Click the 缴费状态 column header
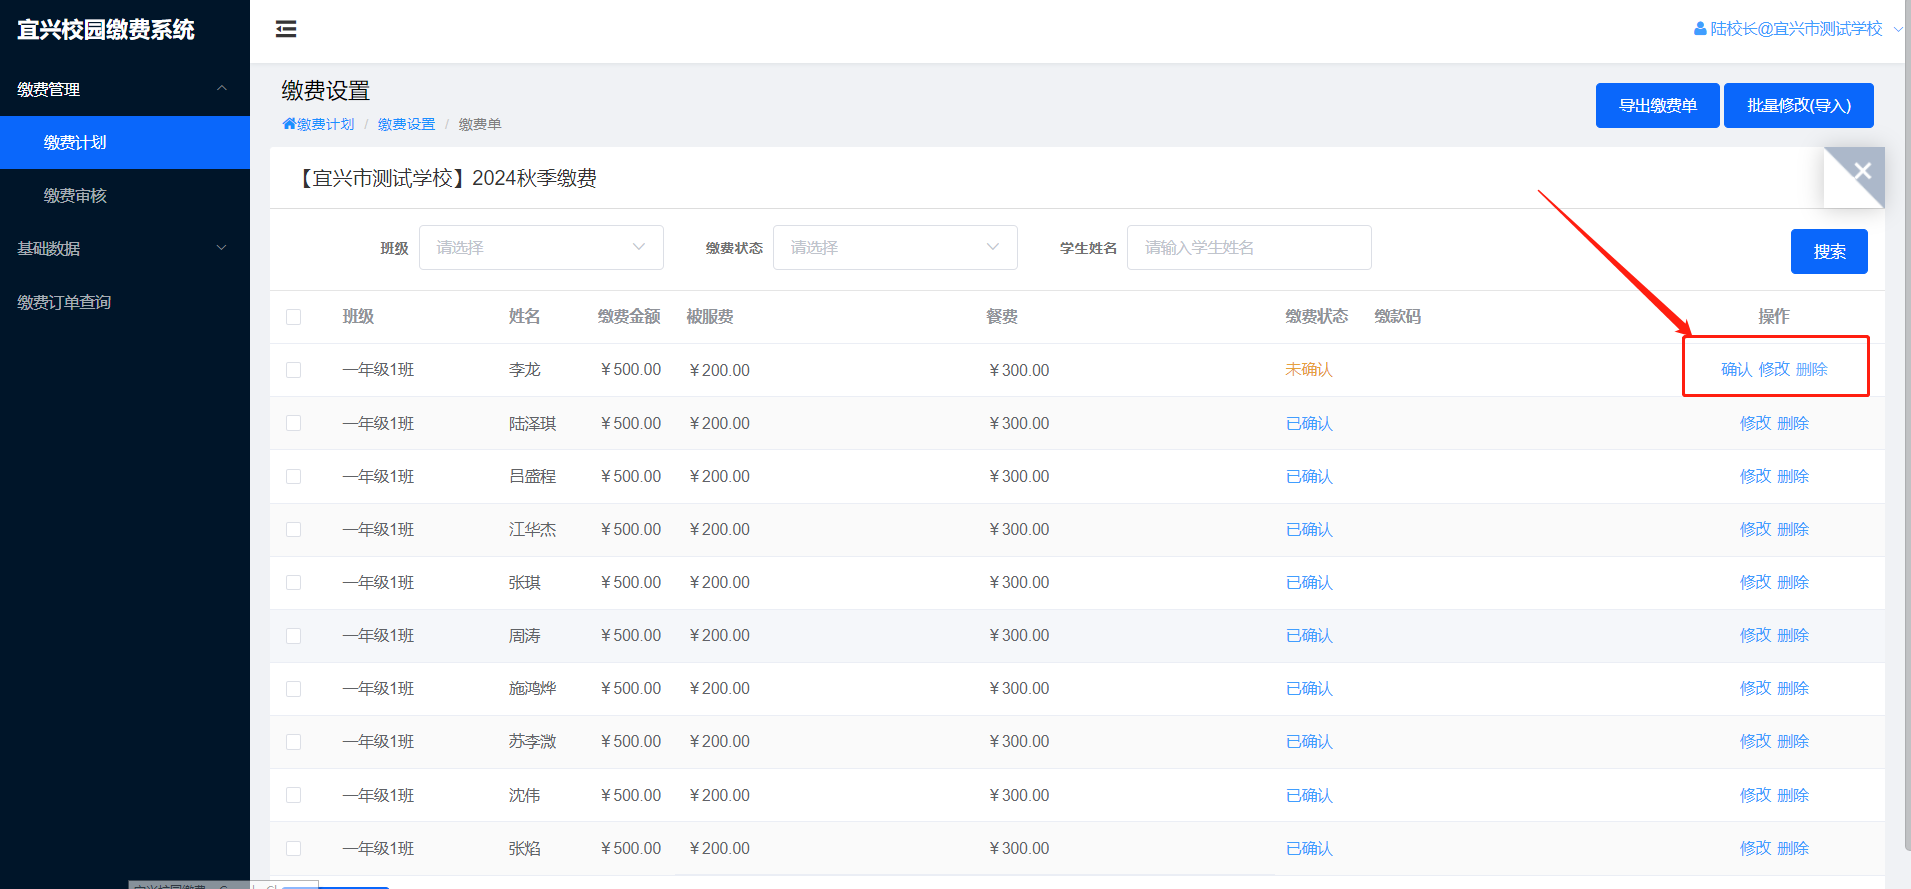The width and height of the screenshot is (1911, 889). pos(1317,316)
